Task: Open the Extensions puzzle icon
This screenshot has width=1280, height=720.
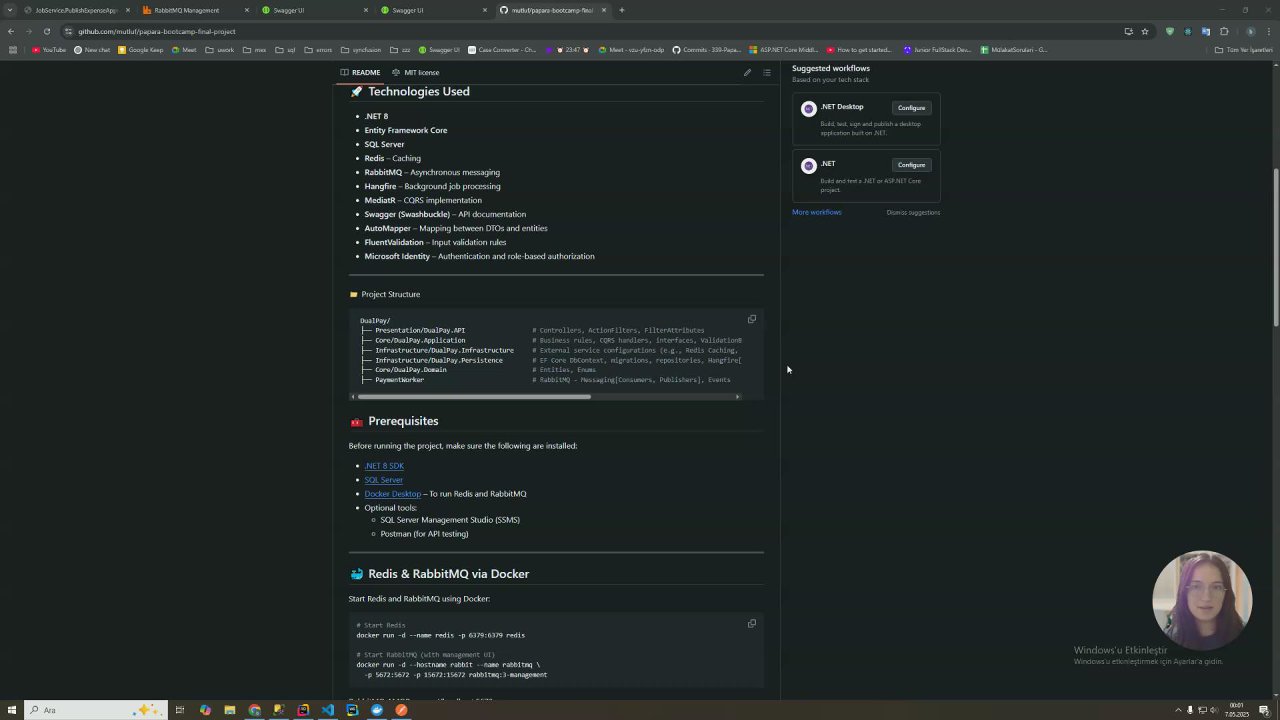Action: coord(1224,31)
